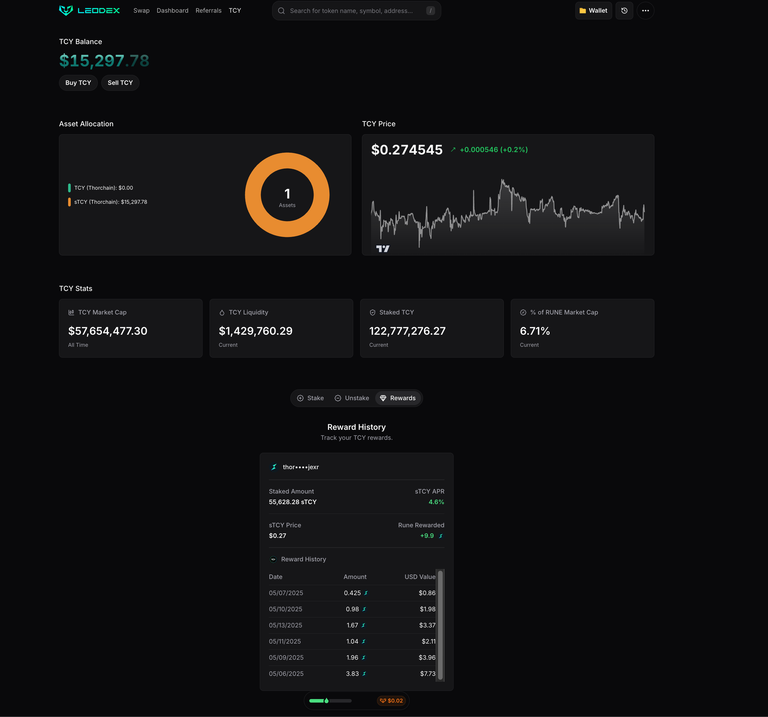Click the orange $0.02 gas badge
The height and width of the screenshot is (717, 768).
pos(391,701)
